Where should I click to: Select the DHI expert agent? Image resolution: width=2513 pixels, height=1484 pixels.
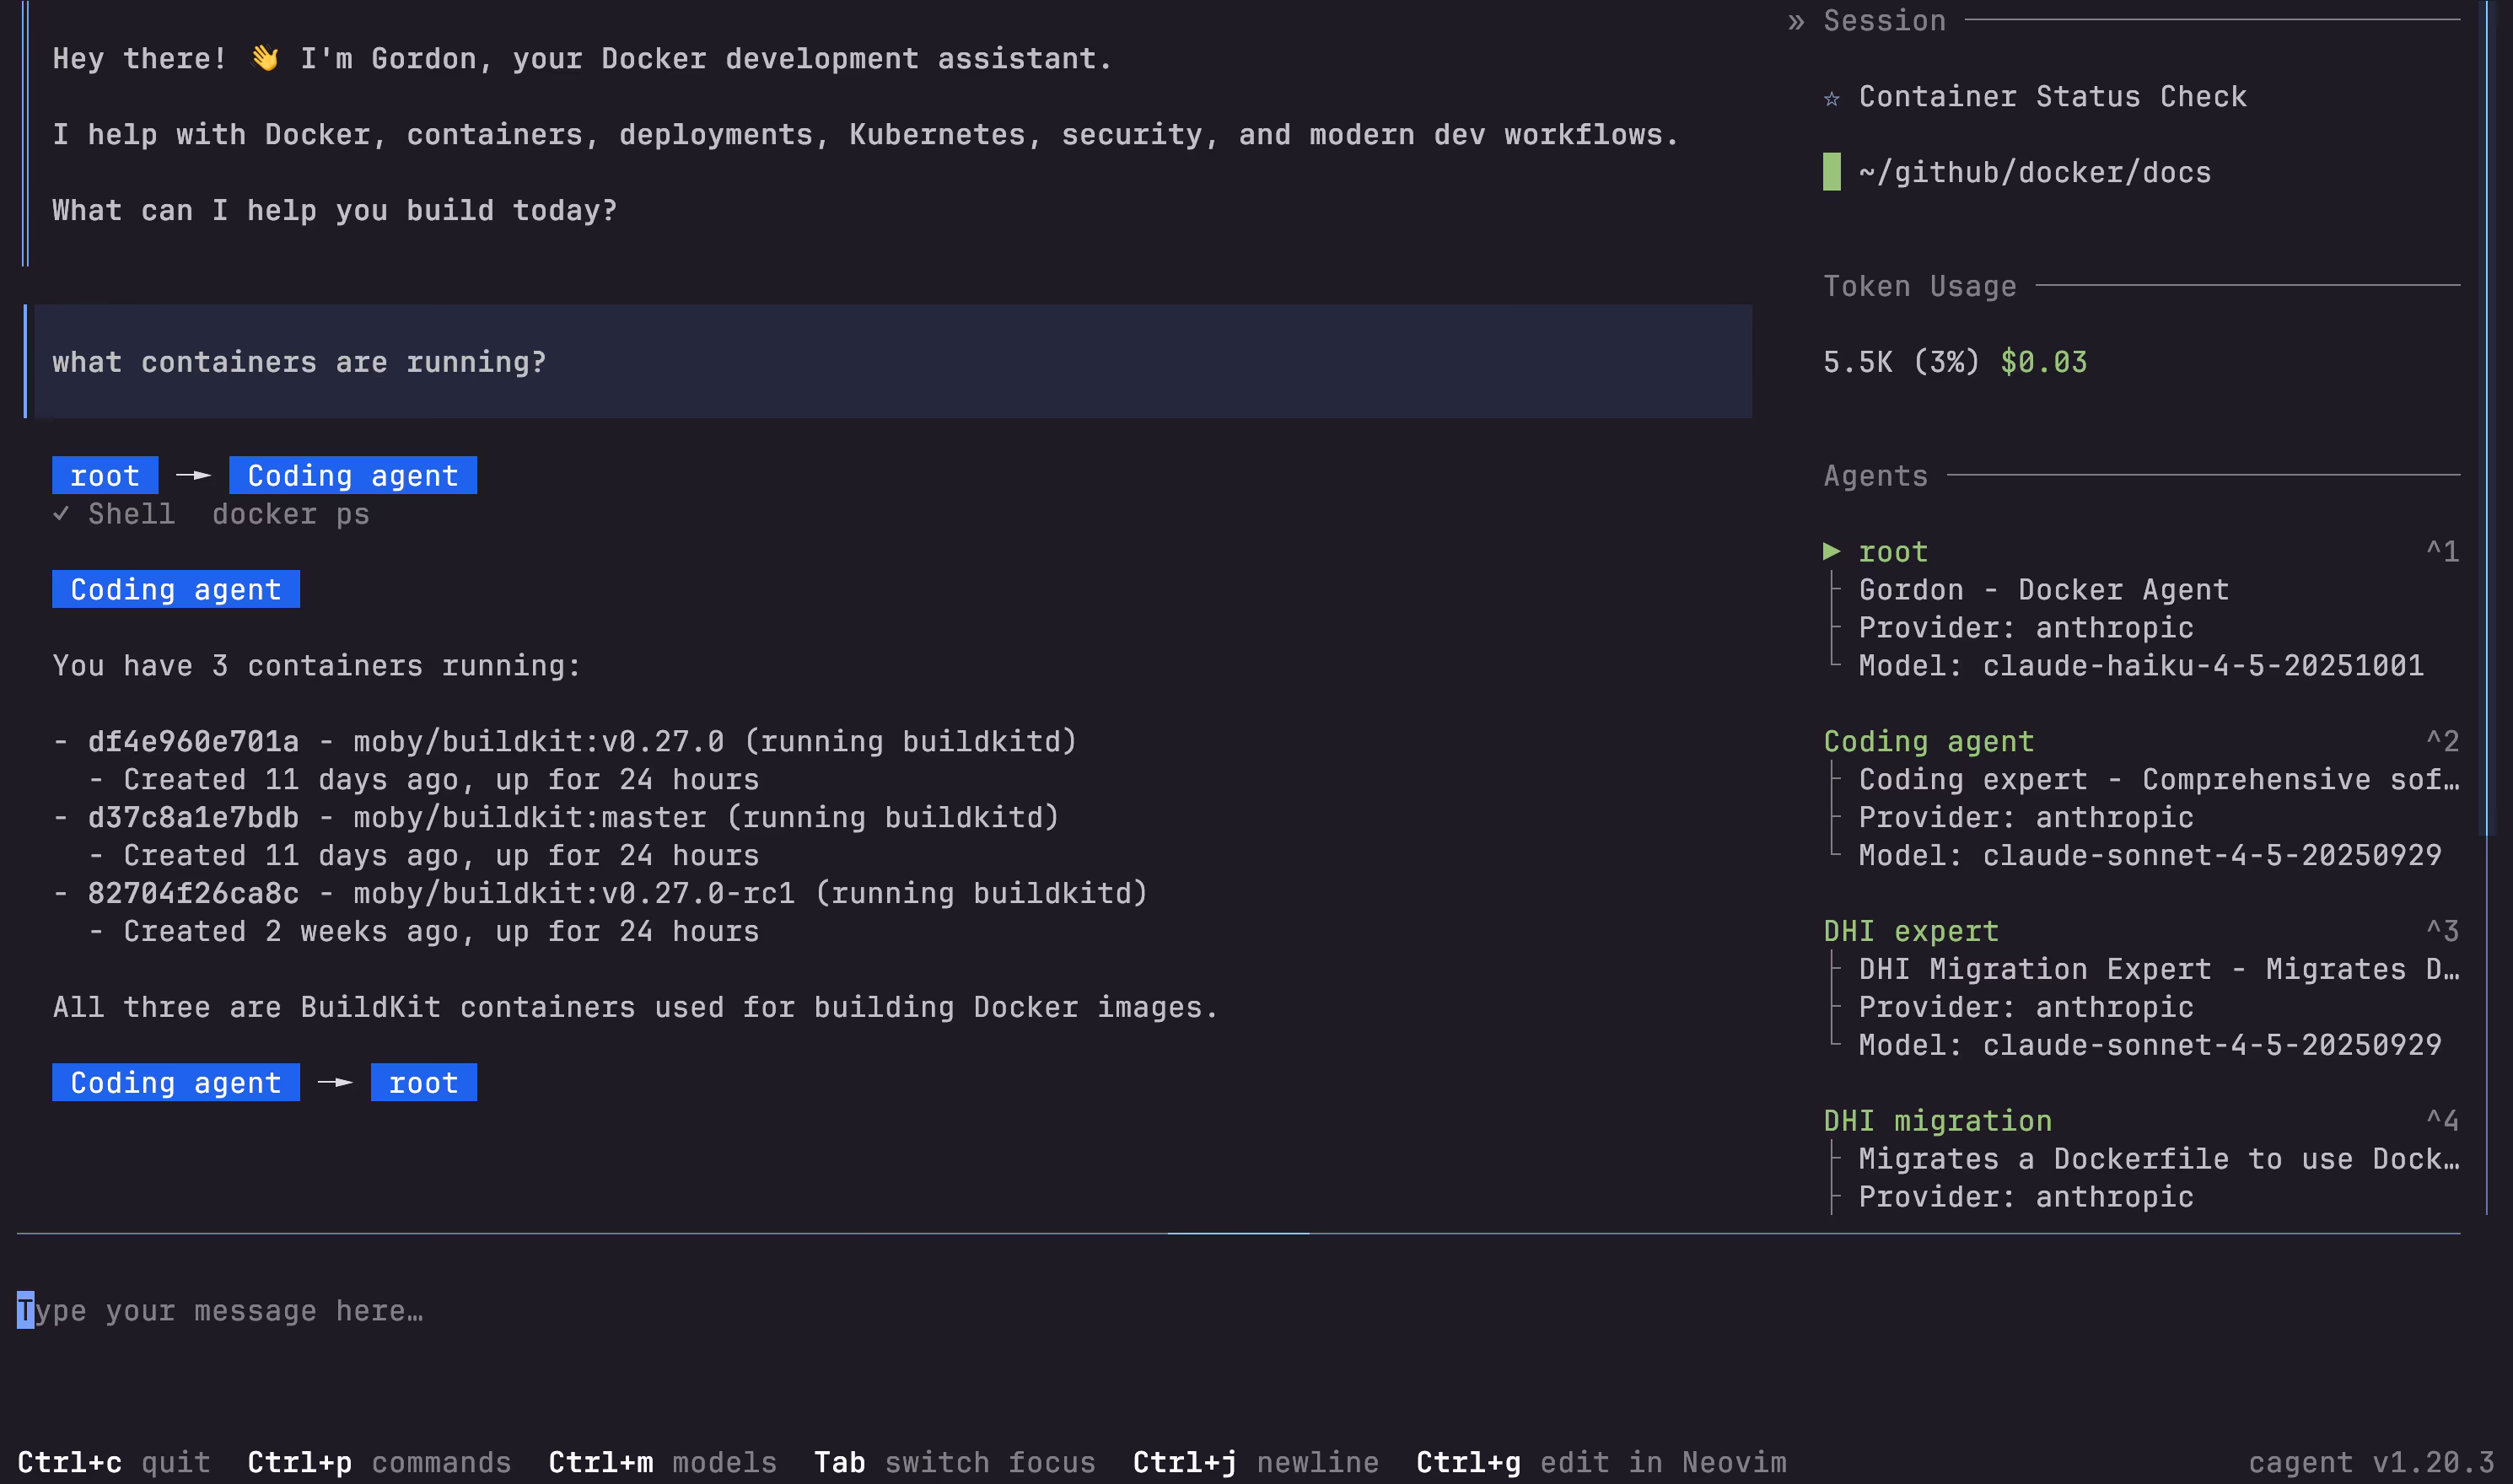1910,931
